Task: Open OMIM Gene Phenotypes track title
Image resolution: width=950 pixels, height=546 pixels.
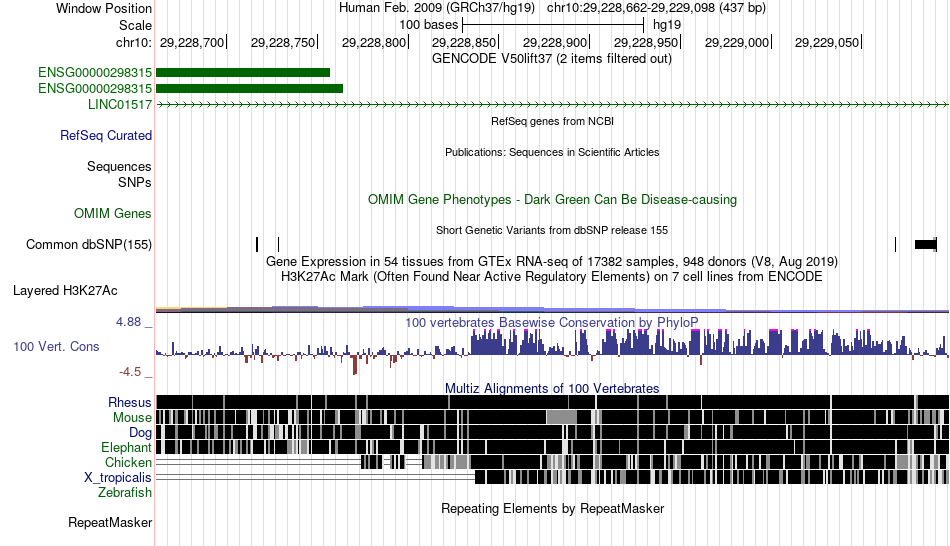Action: coord(553,199)
